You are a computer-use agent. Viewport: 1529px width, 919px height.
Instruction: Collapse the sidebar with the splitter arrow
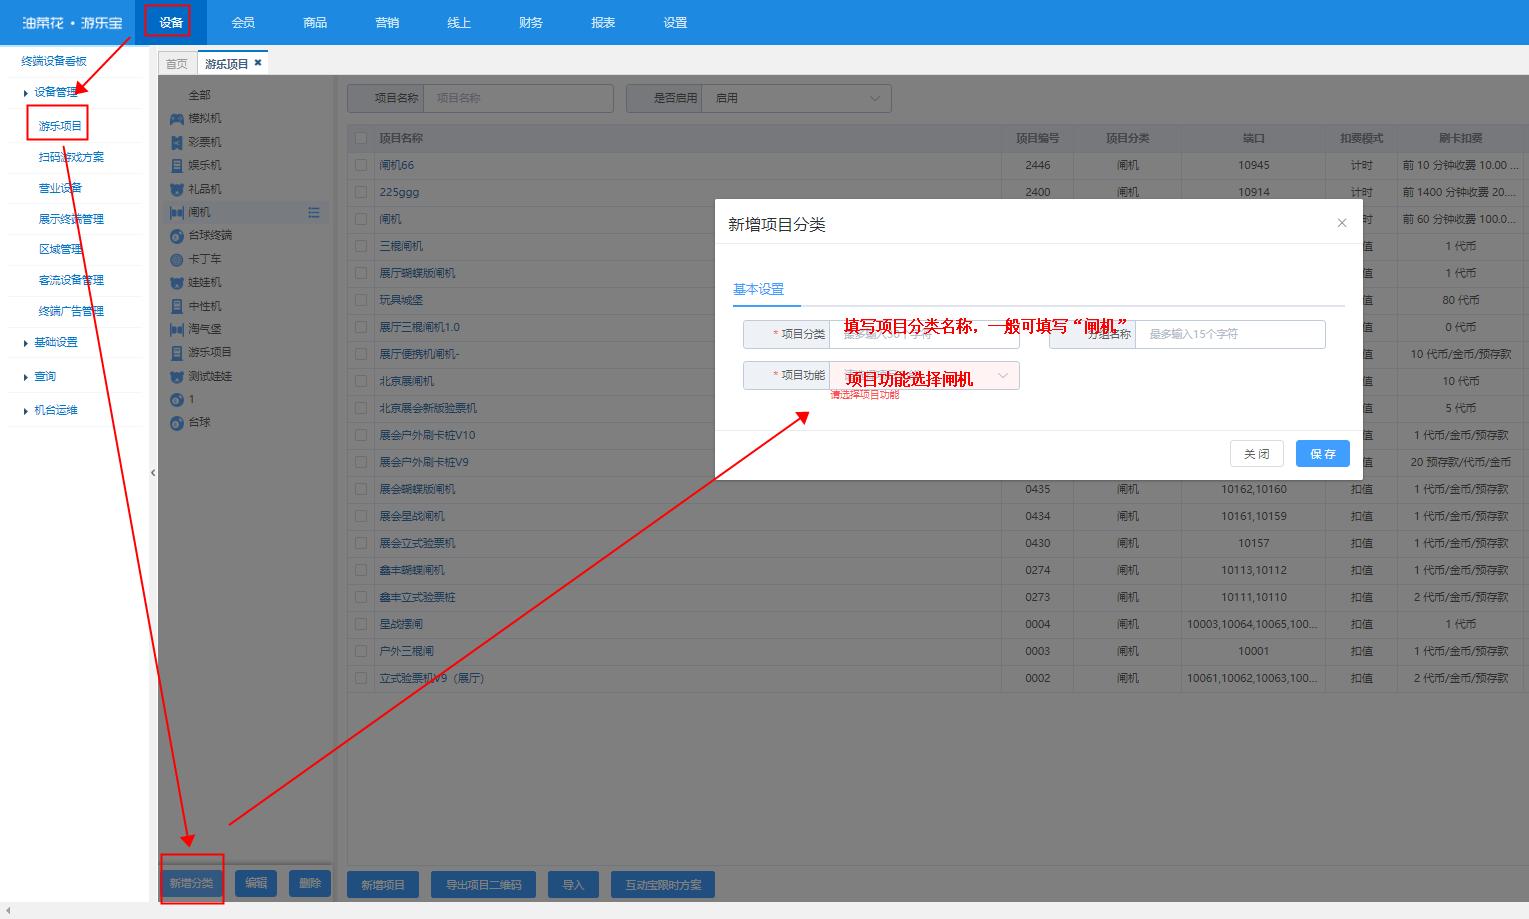tap(153, 473)
